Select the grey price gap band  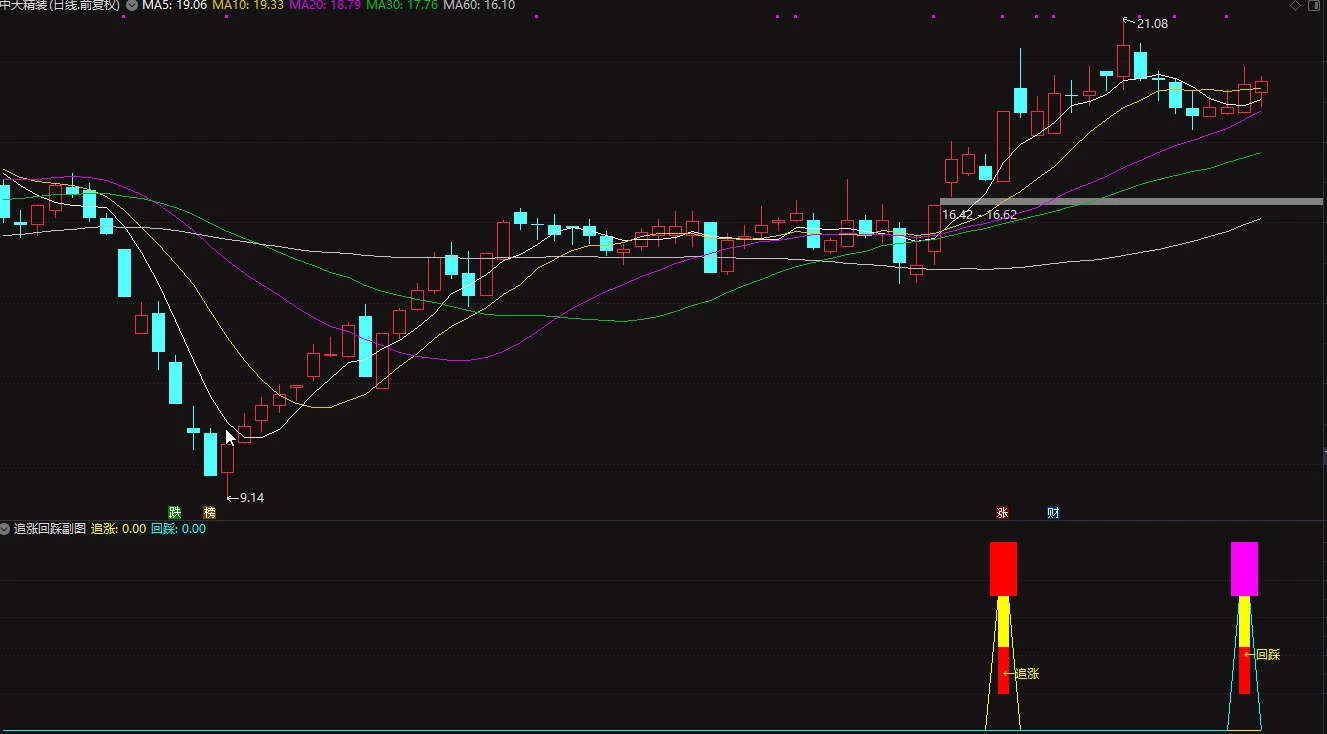[x=1131, y=201]
